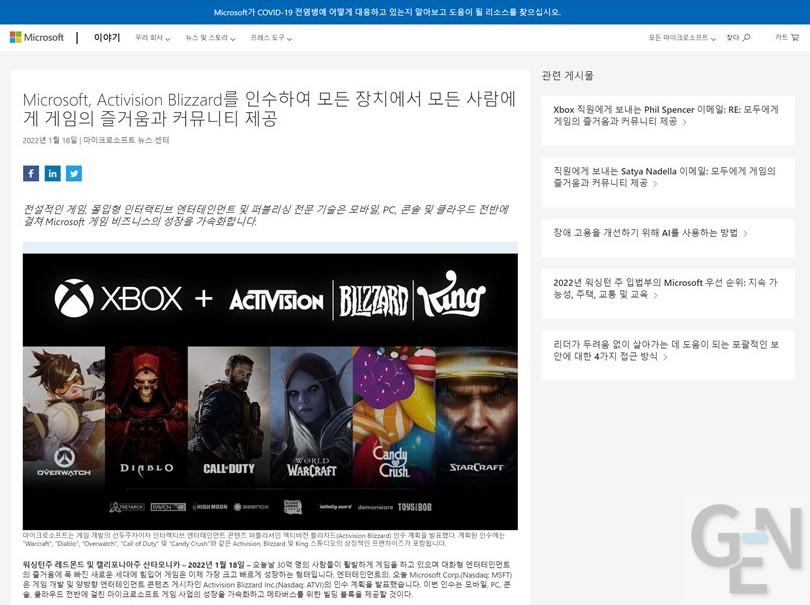The image size is (810, 605).
Task: Click the publication date 2022년 1월 18일
Action: pyautogui.click(x=50, y=140)
